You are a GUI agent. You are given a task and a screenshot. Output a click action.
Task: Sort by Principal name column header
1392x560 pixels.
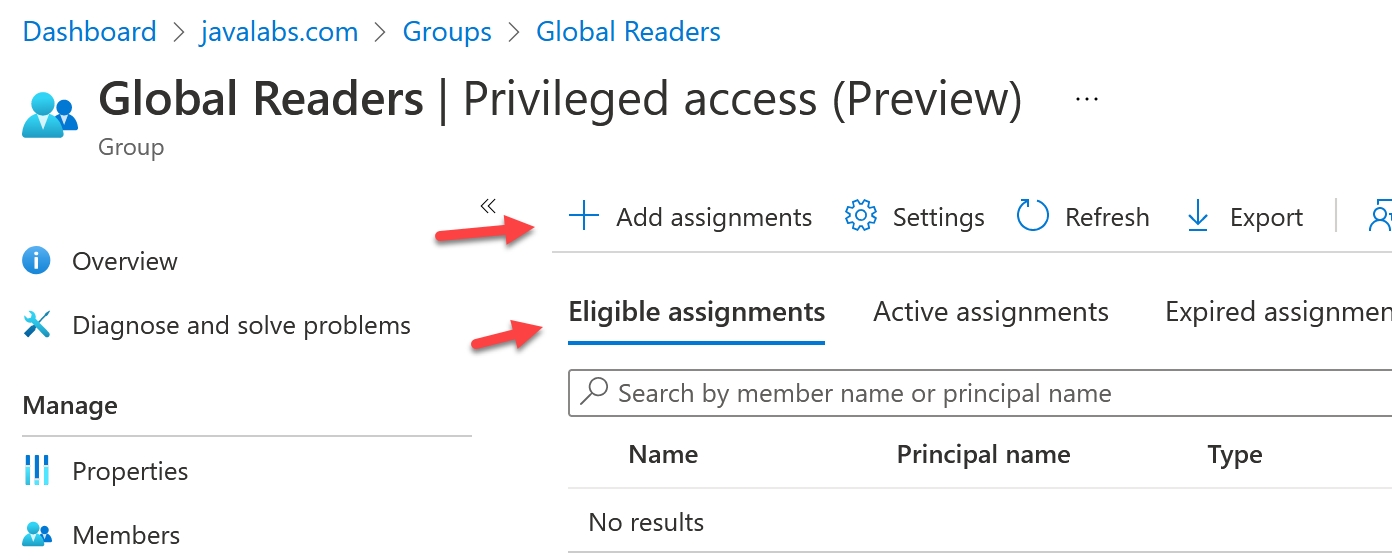(x=983, y=454)
